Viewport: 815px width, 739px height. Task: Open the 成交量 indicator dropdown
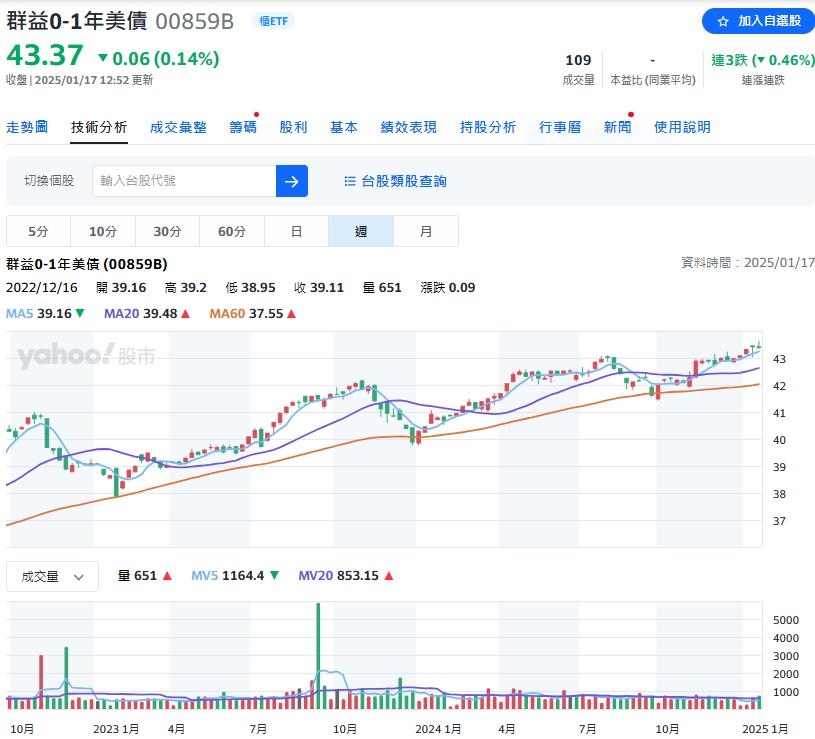click(x=51, y=575)
